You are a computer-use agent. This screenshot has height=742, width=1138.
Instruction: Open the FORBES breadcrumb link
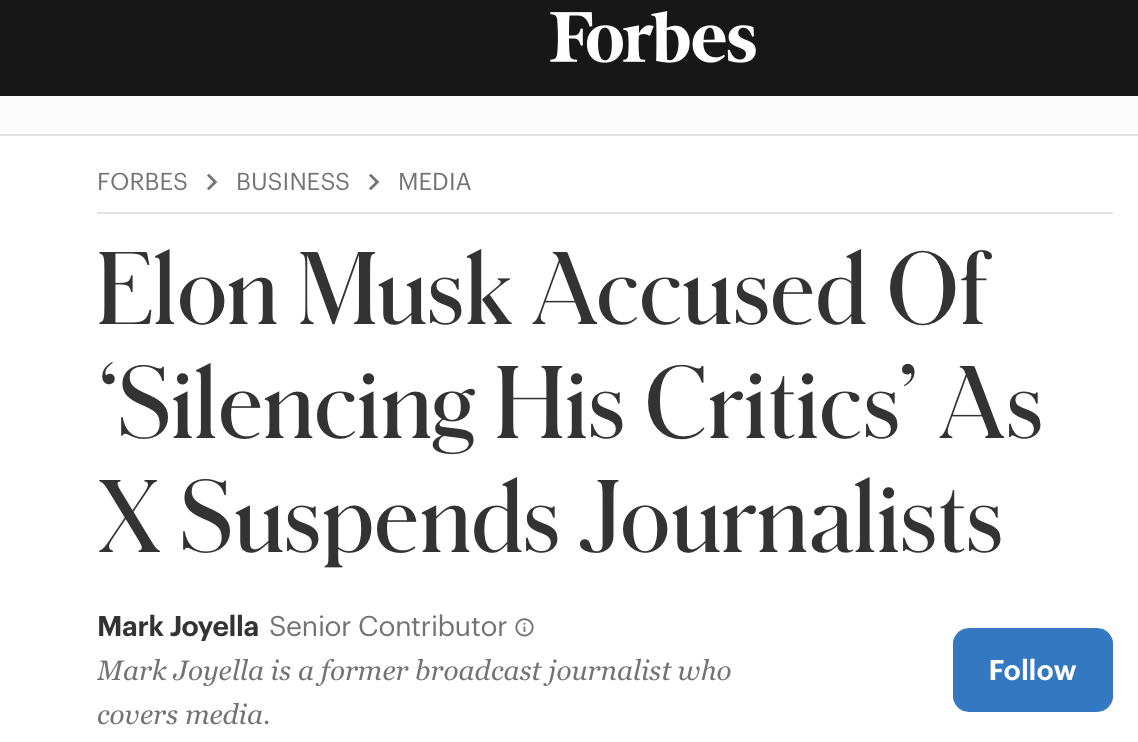(142, 182)
